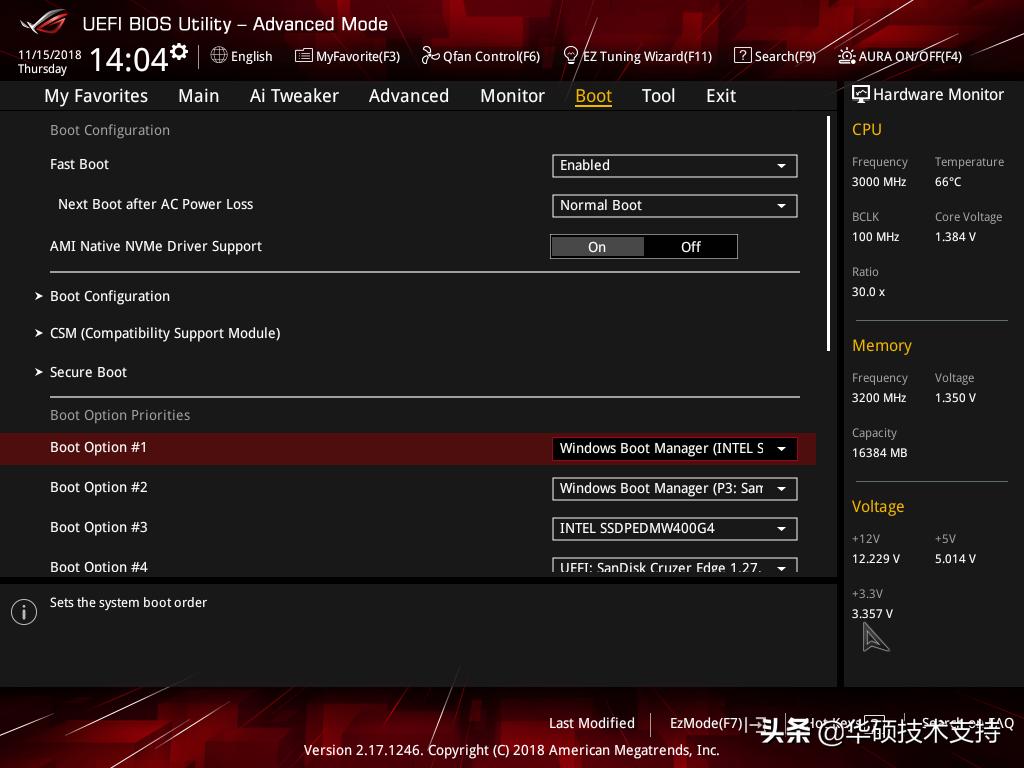Click +12V reading 12.229 V
The image size is (1024, 768).
875,559
